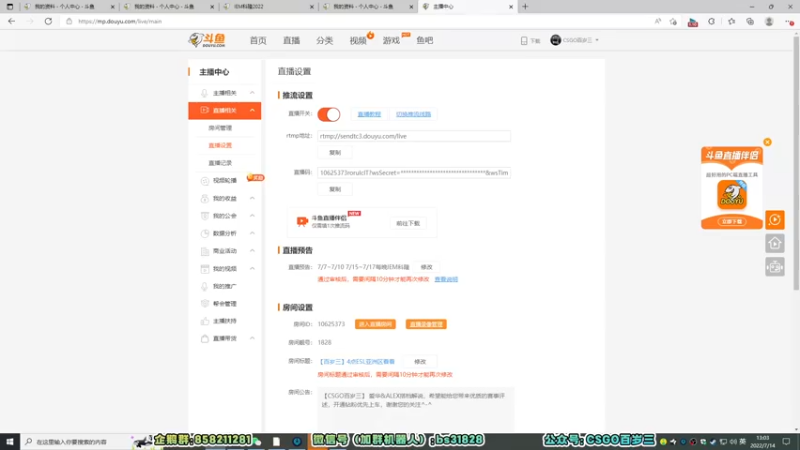
Task: Copy rtmp地址 with 复制 button
Action: 335,153
